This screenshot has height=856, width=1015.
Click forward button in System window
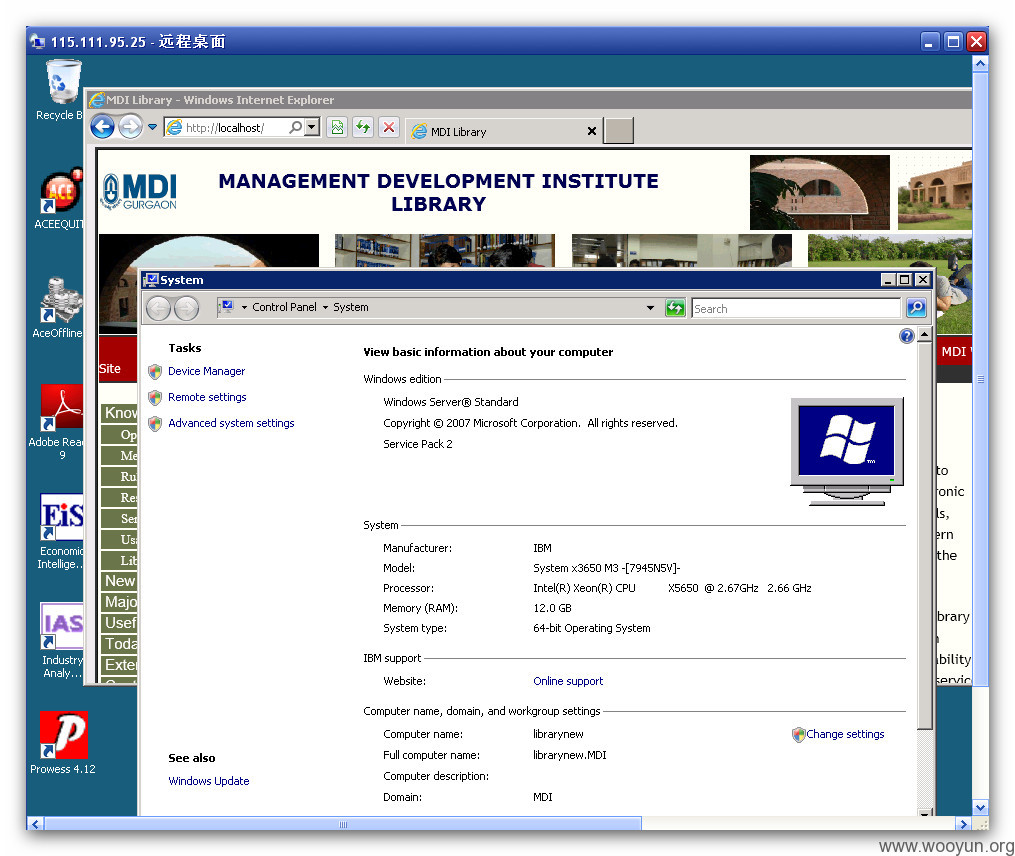(x=186, y=308)
